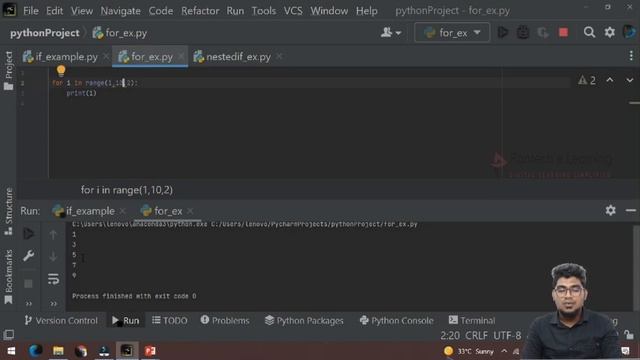Open the Python Console tool window
Screen dimensions: 640x360
pos(396,321)
